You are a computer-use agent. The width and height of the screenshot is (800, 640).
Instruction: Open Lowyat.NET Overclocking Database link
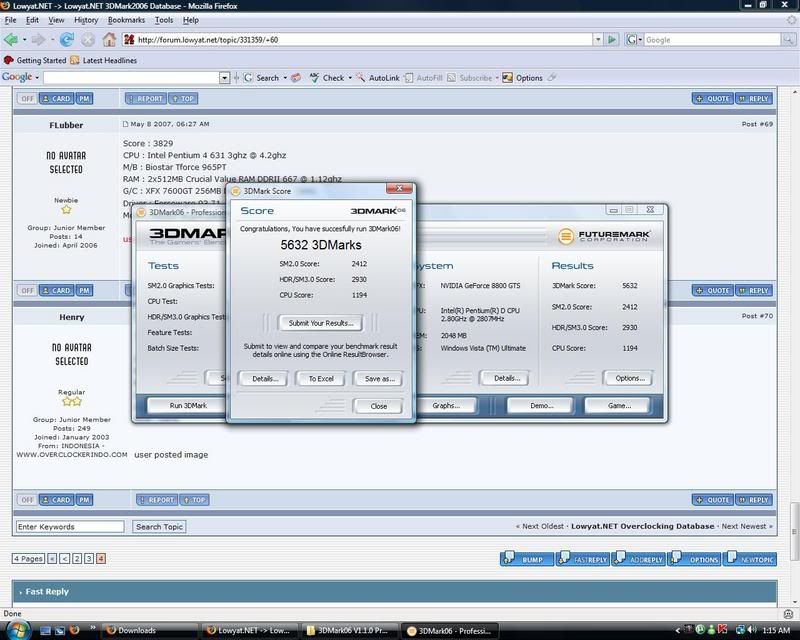pyautogui.click(x=642, y=526)
